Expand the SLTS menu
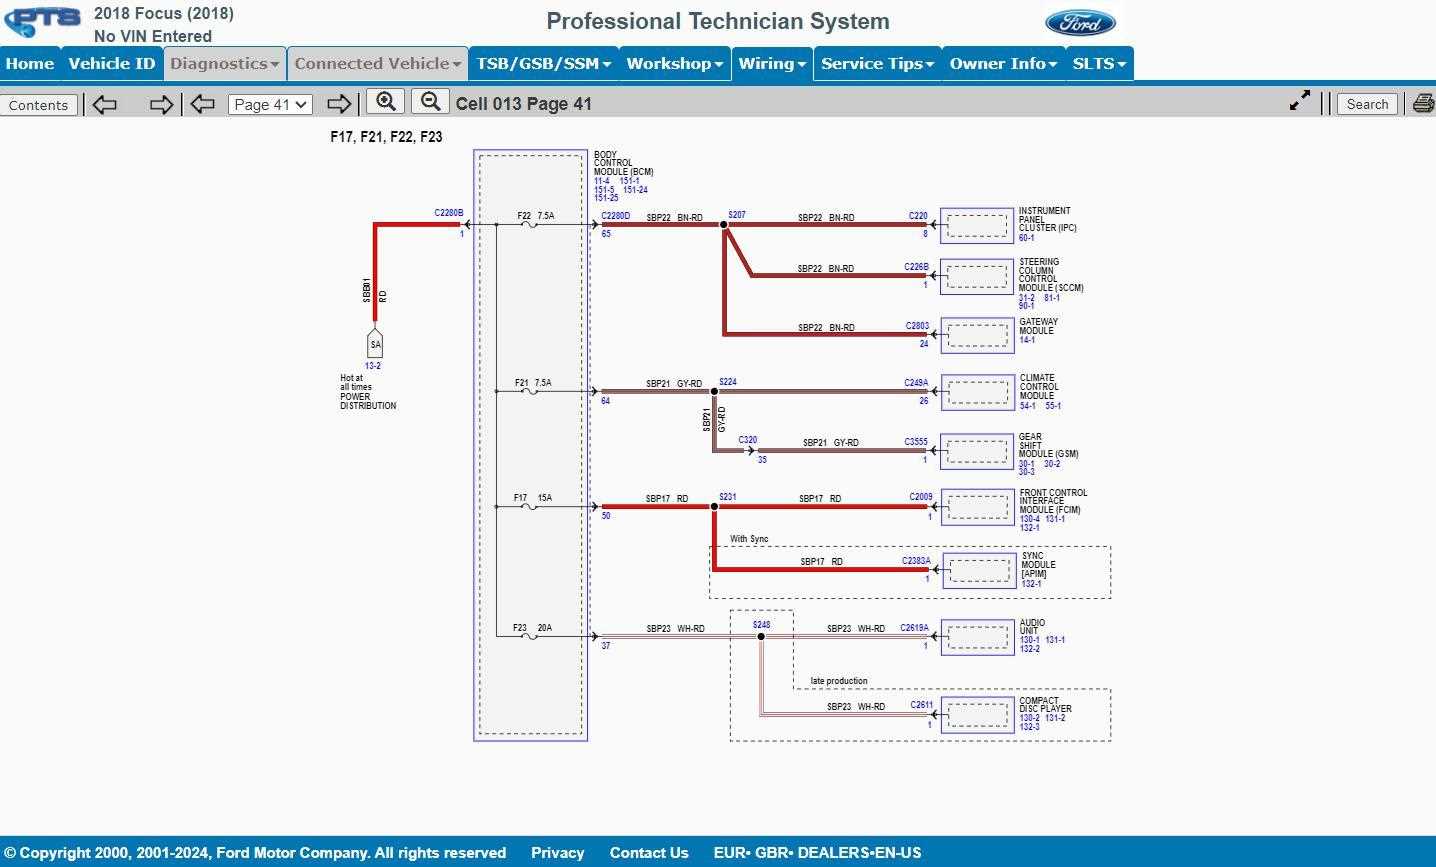This screenshot has height=867, width=1436. click(x=1099, y=63)
